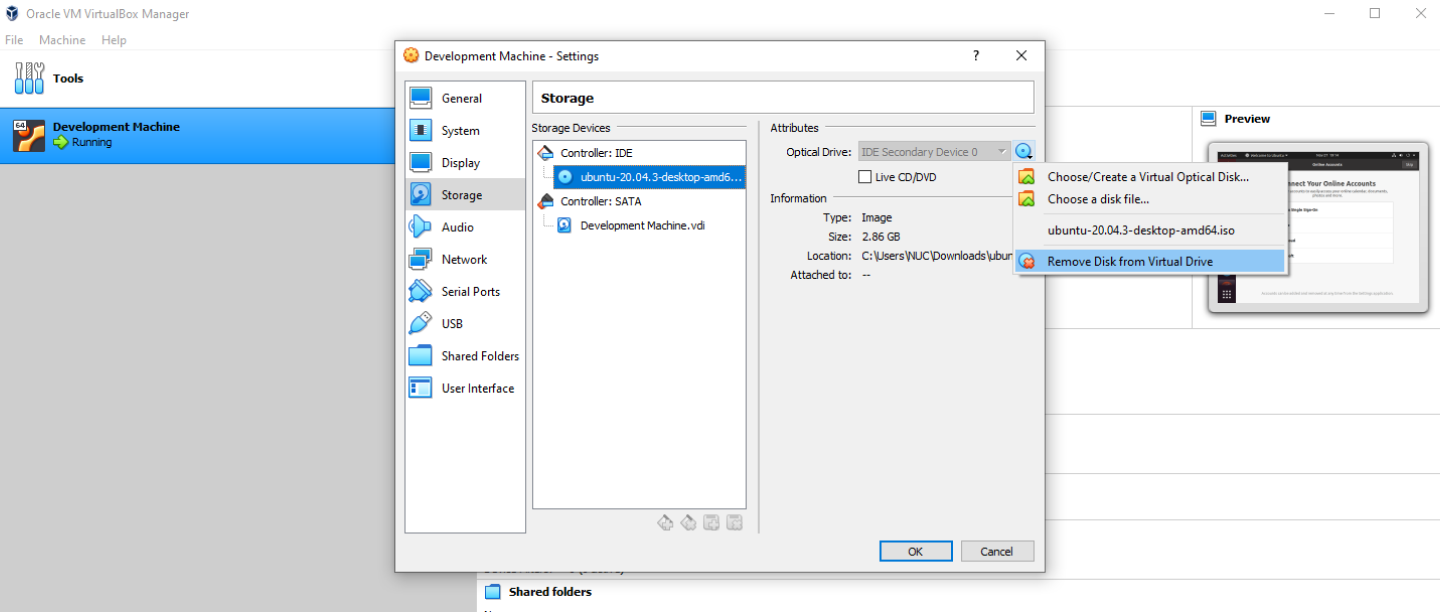Click the Location path value
This screenshot has width=1440, height=612.
(x=937, y=256)
